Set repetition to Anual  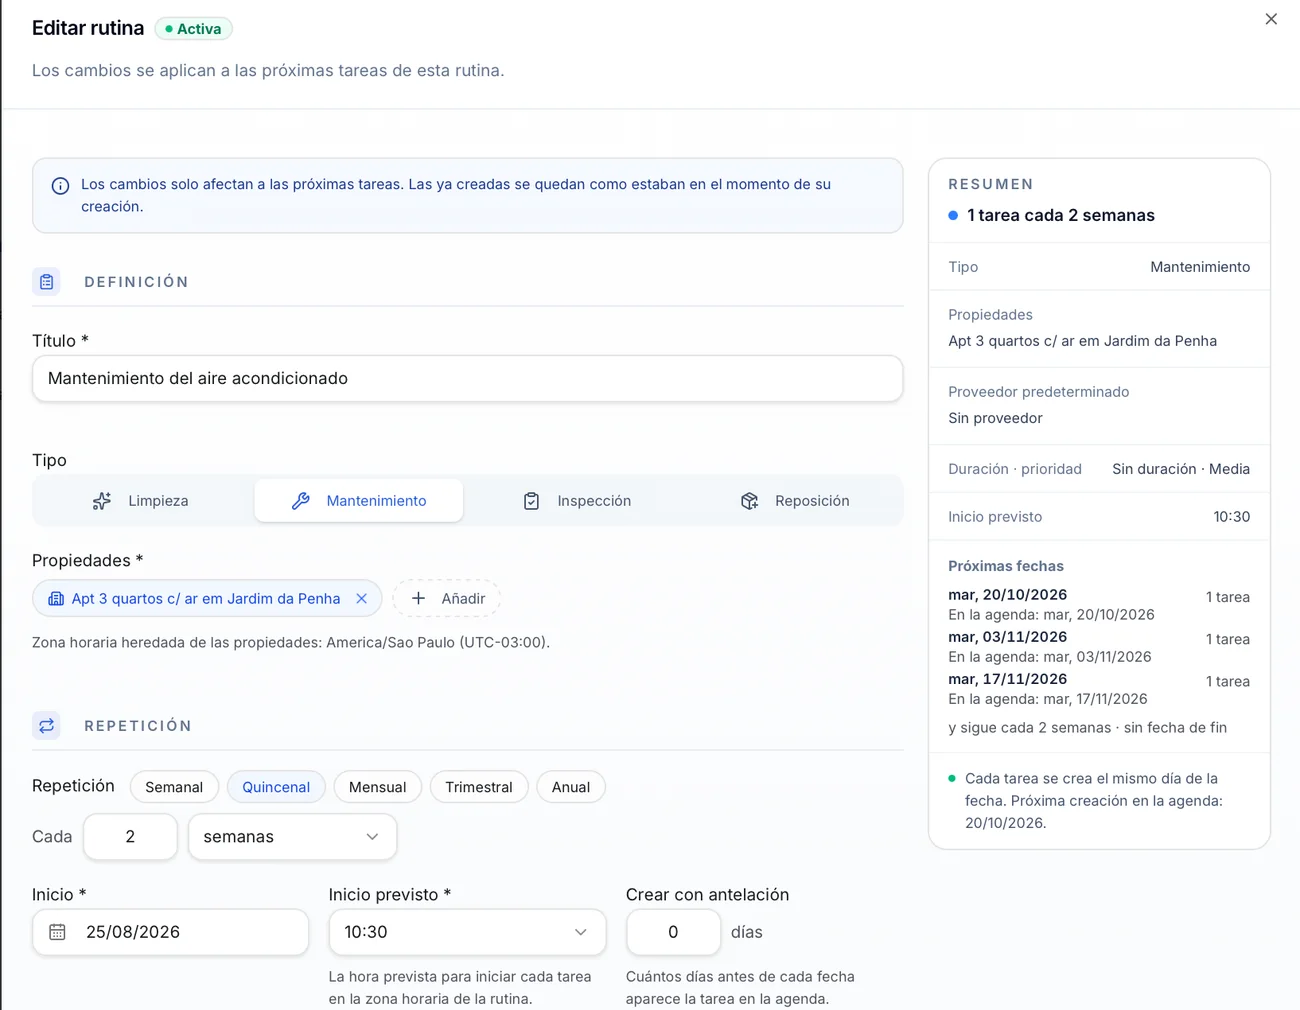[x=571, y=787]
